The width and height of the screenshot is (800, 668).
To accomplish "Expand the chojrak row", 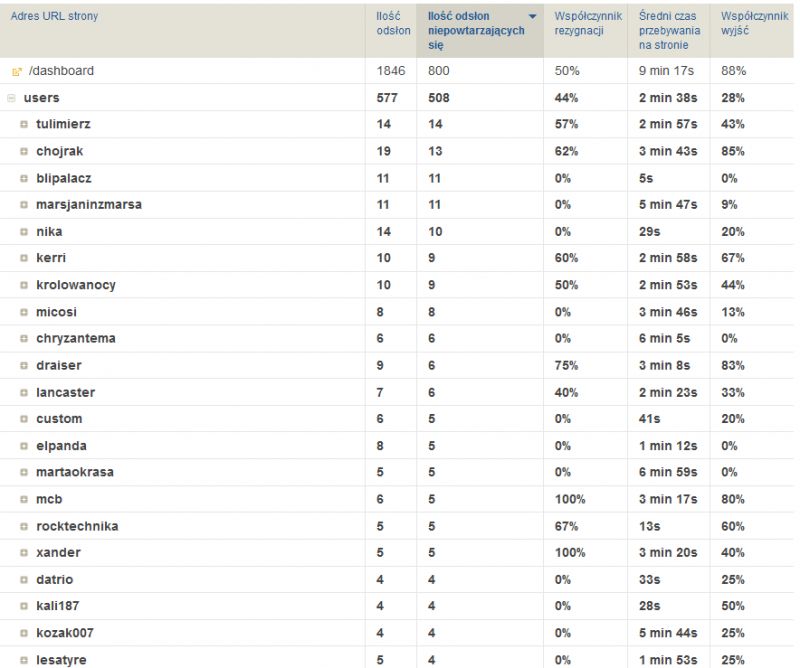I will click(24, 152).
